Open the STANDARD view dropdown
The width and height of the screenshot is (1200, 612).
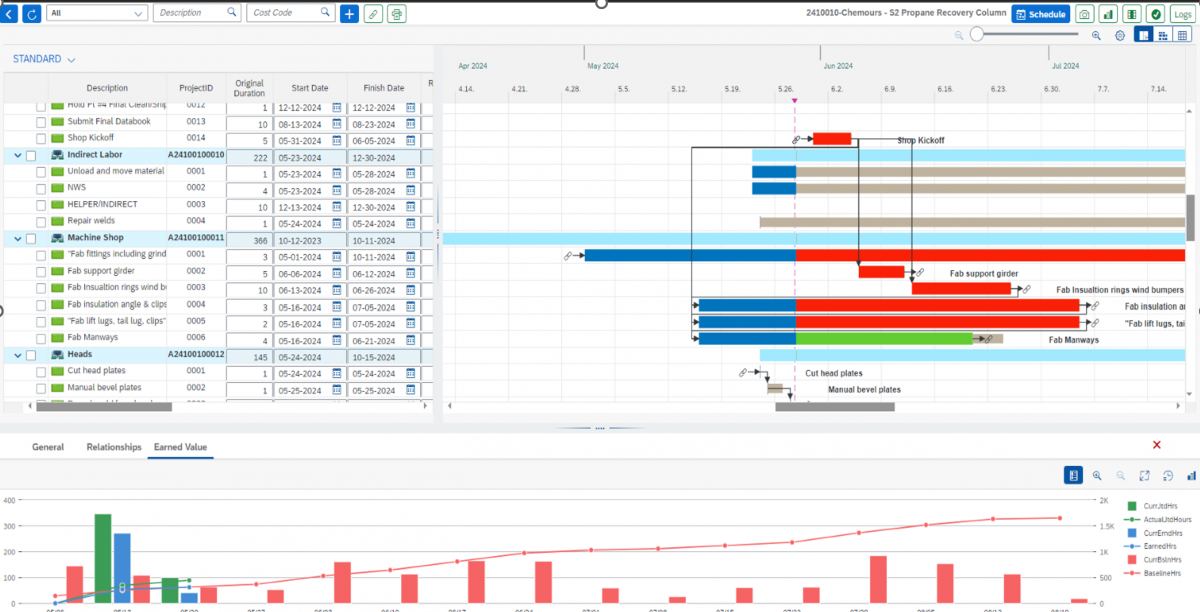(44, 60)
